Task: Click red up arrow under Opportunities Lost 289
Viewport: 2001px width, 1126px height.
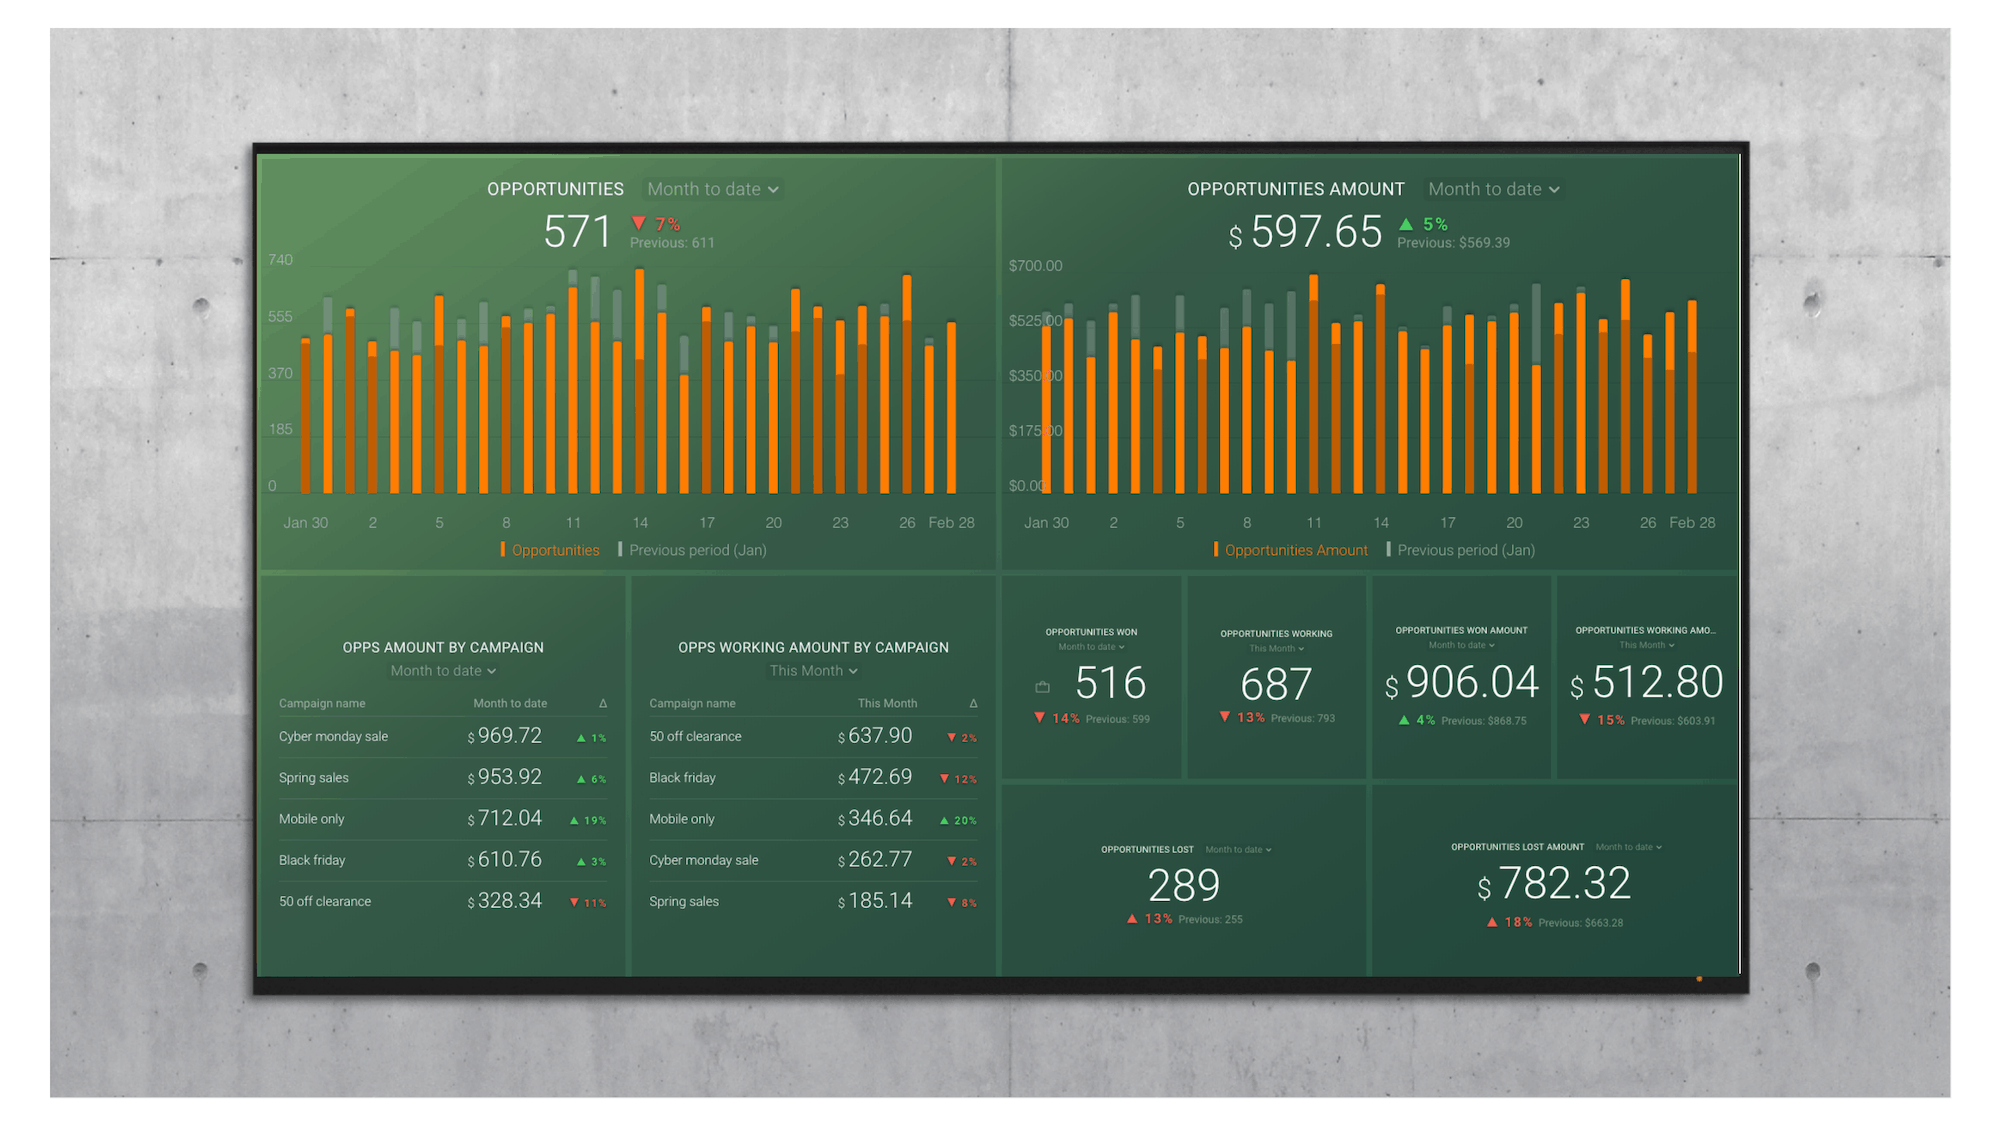Action: pos(1132,919)
